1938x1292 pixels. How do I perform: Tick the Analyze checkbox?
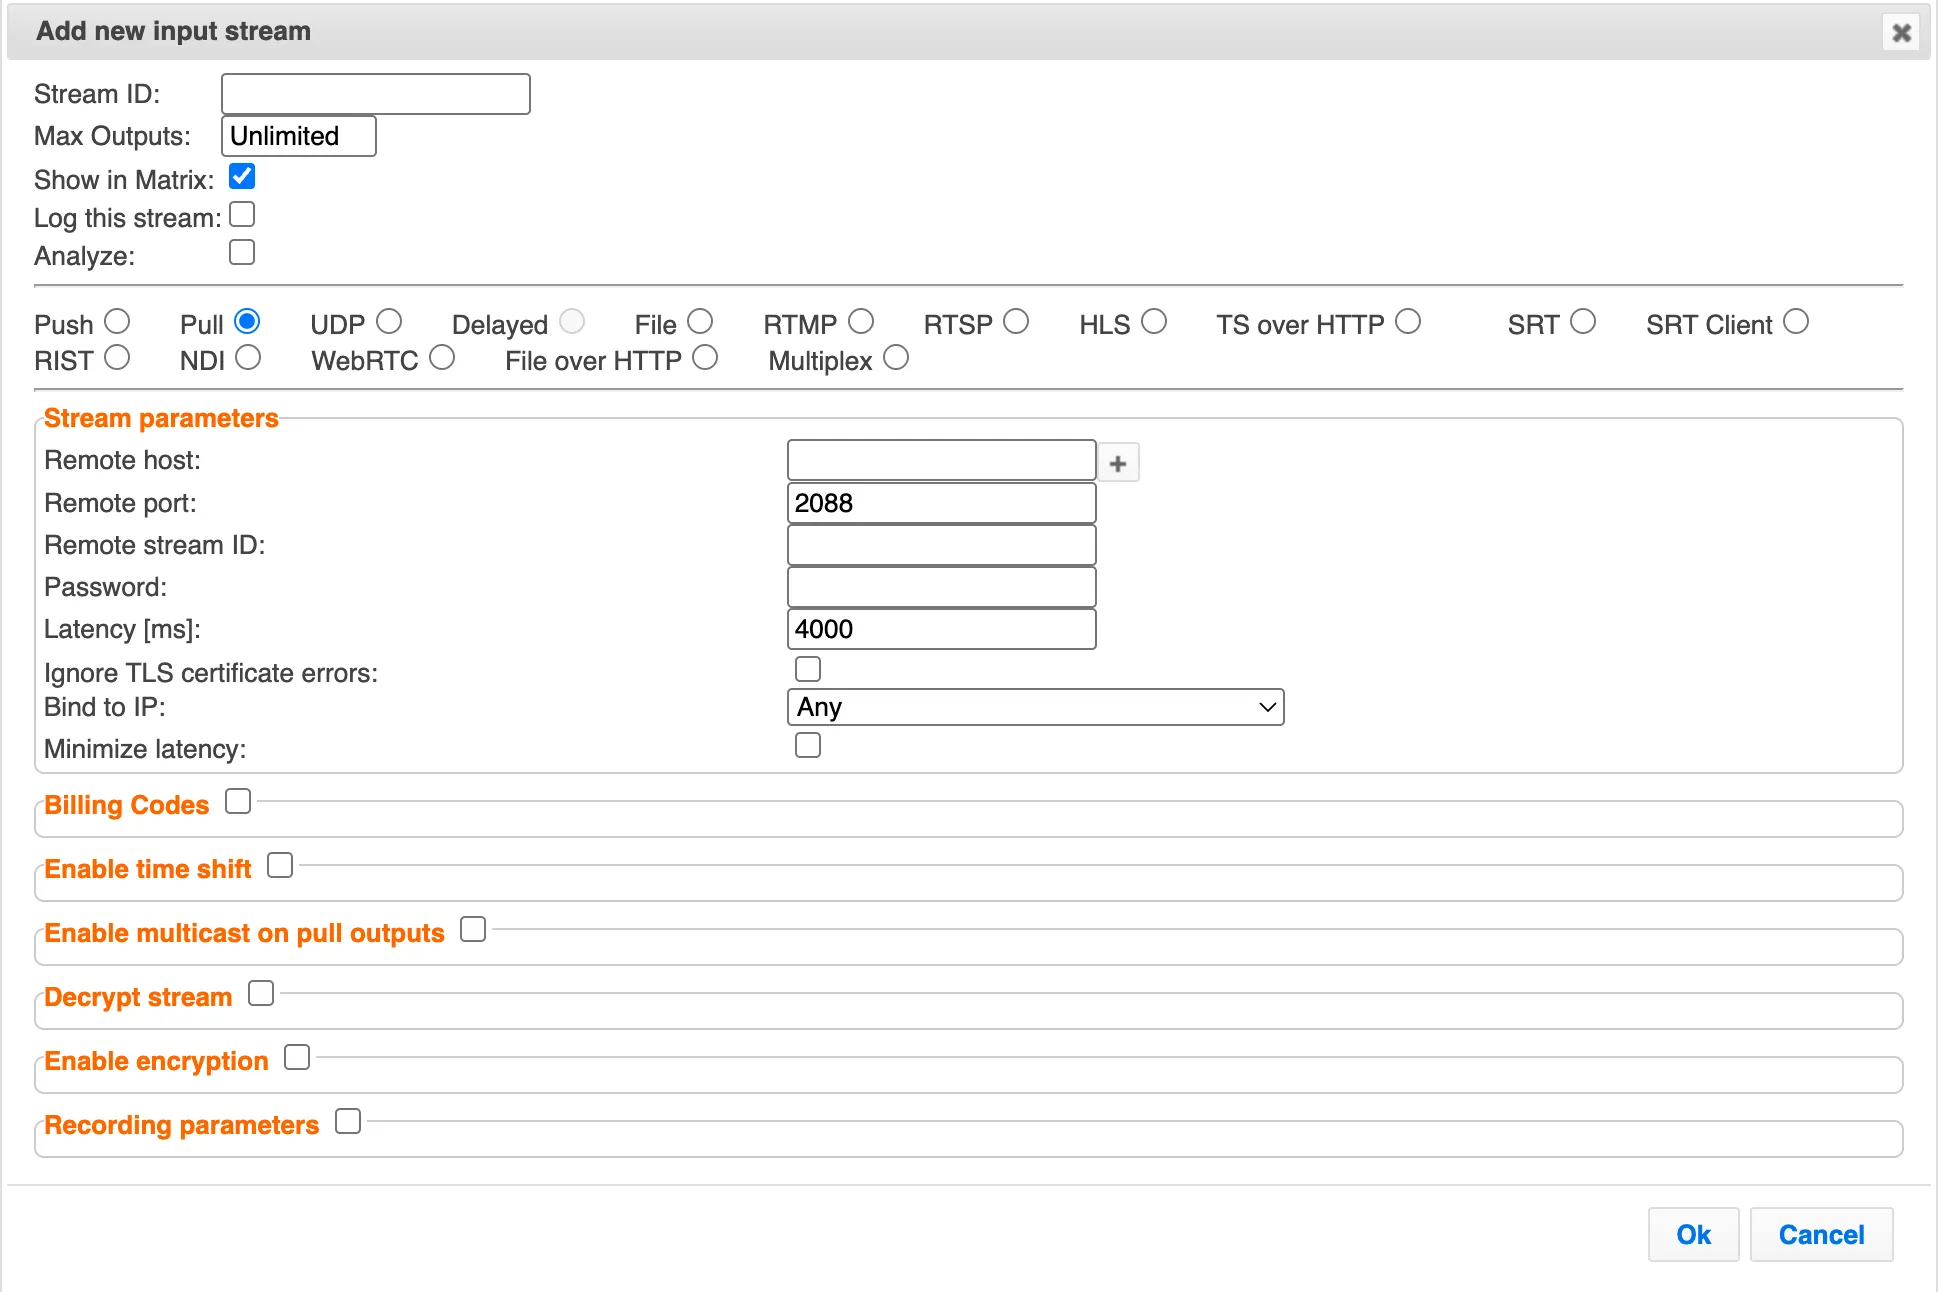(242, 252)
